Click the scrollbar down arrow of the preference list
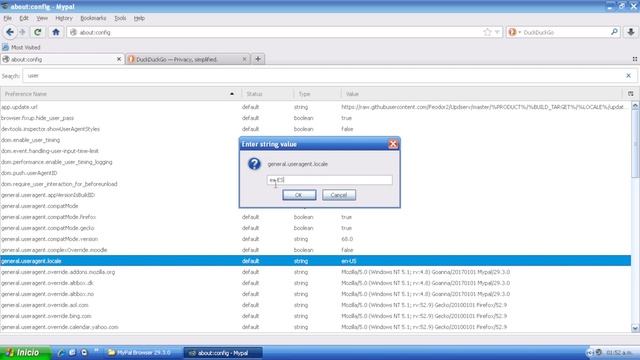The height and width of the screenshot is (360, 640). point(635,328)
